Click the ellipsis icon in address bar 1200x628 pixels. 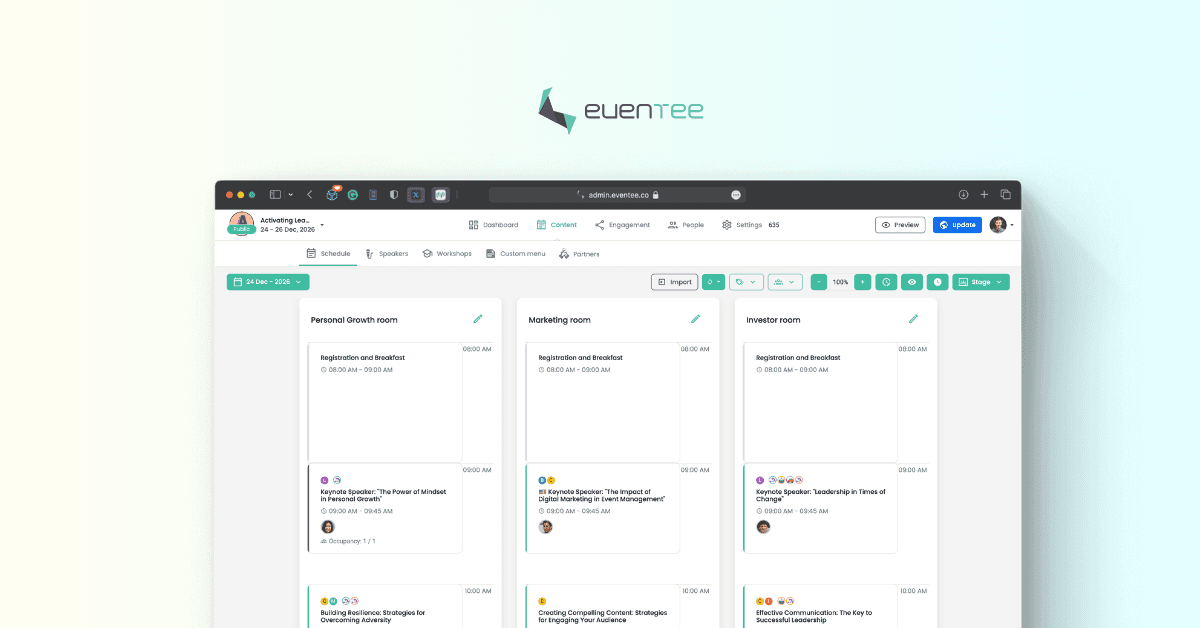coord(736,195)
